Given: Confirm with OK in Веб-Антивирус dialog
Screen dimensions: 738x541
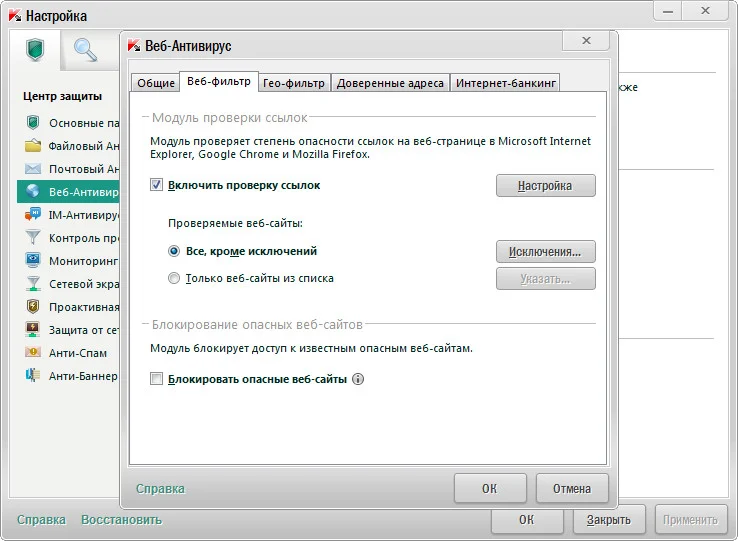Looking at the screenshot, I should (490, 488).
